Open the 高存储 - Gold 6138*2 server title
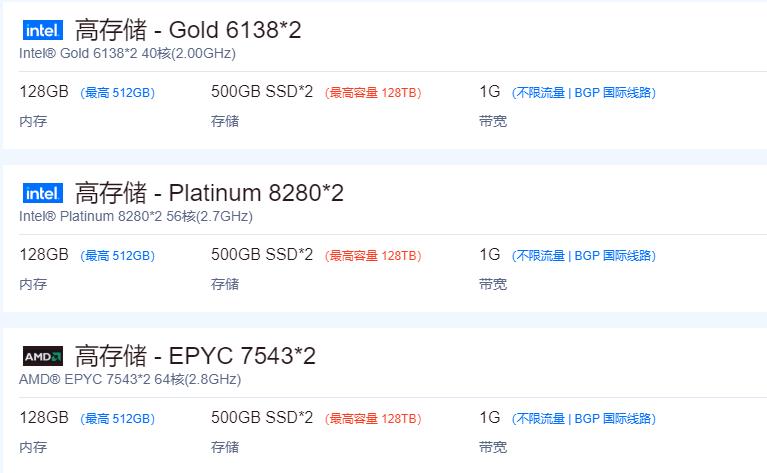Image resolution: width=767 pixels, height=473 pixels. [x=188, y=30]
